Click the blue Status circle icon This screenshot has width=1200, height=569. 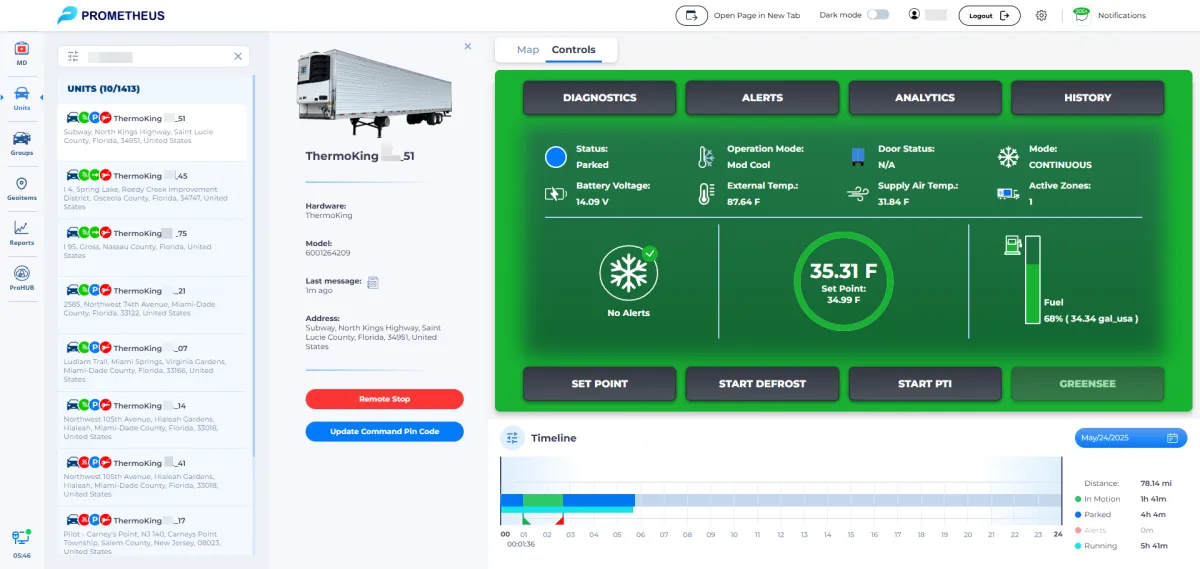click(555, 157)
